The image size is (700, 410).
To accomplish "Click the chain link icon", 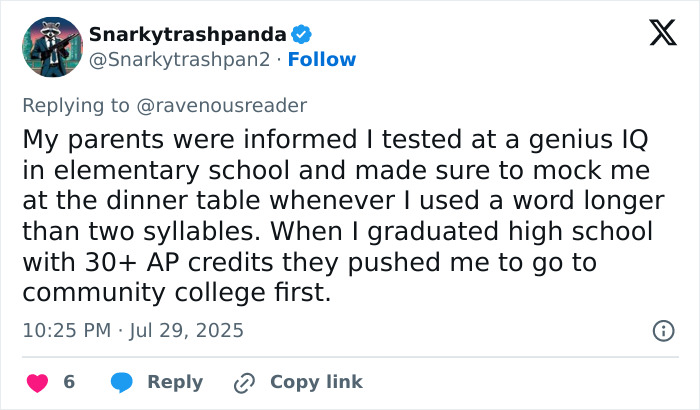I will [x=244, y=382].
